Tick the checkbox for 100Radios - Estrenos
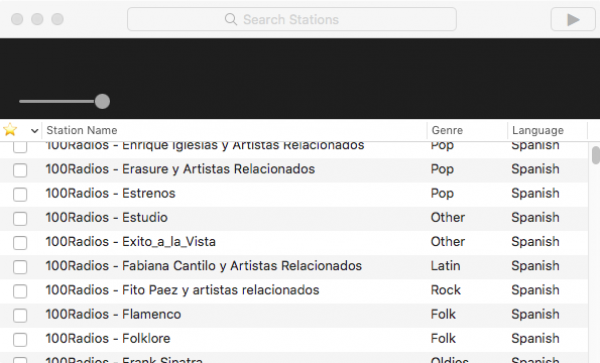Screen dimensions: 600x363 pos(20,194)
